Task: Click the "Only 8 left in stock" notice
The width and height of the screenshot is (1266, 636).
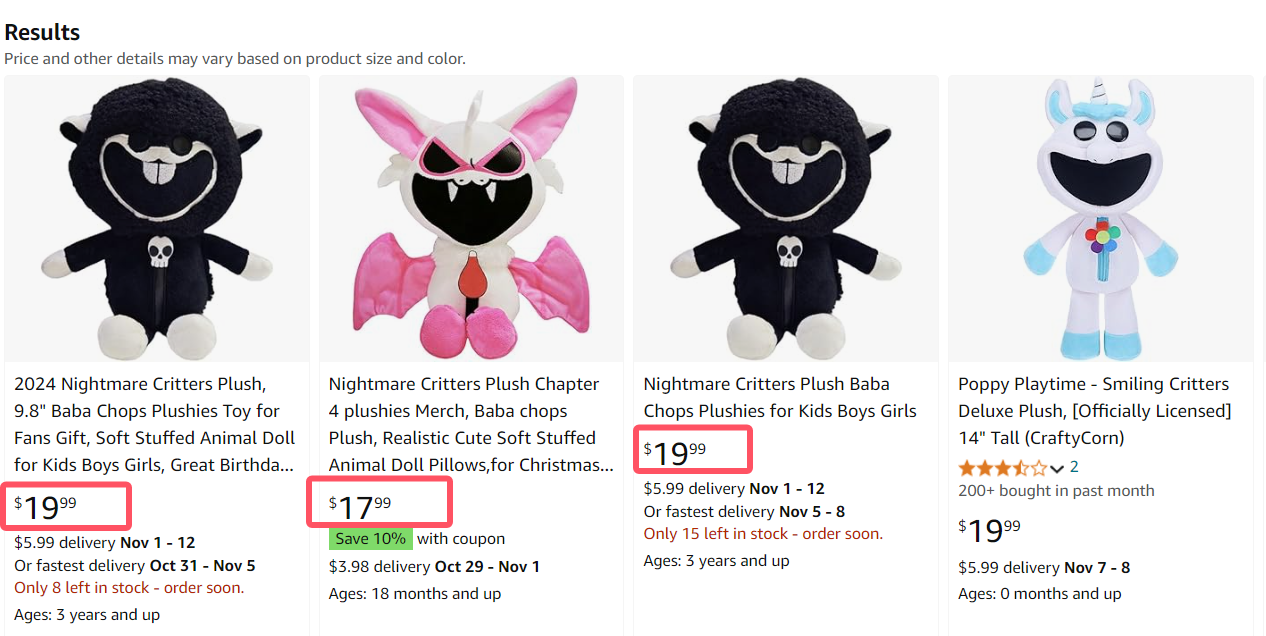Action: pyautogui.click(x=129, y=588)
